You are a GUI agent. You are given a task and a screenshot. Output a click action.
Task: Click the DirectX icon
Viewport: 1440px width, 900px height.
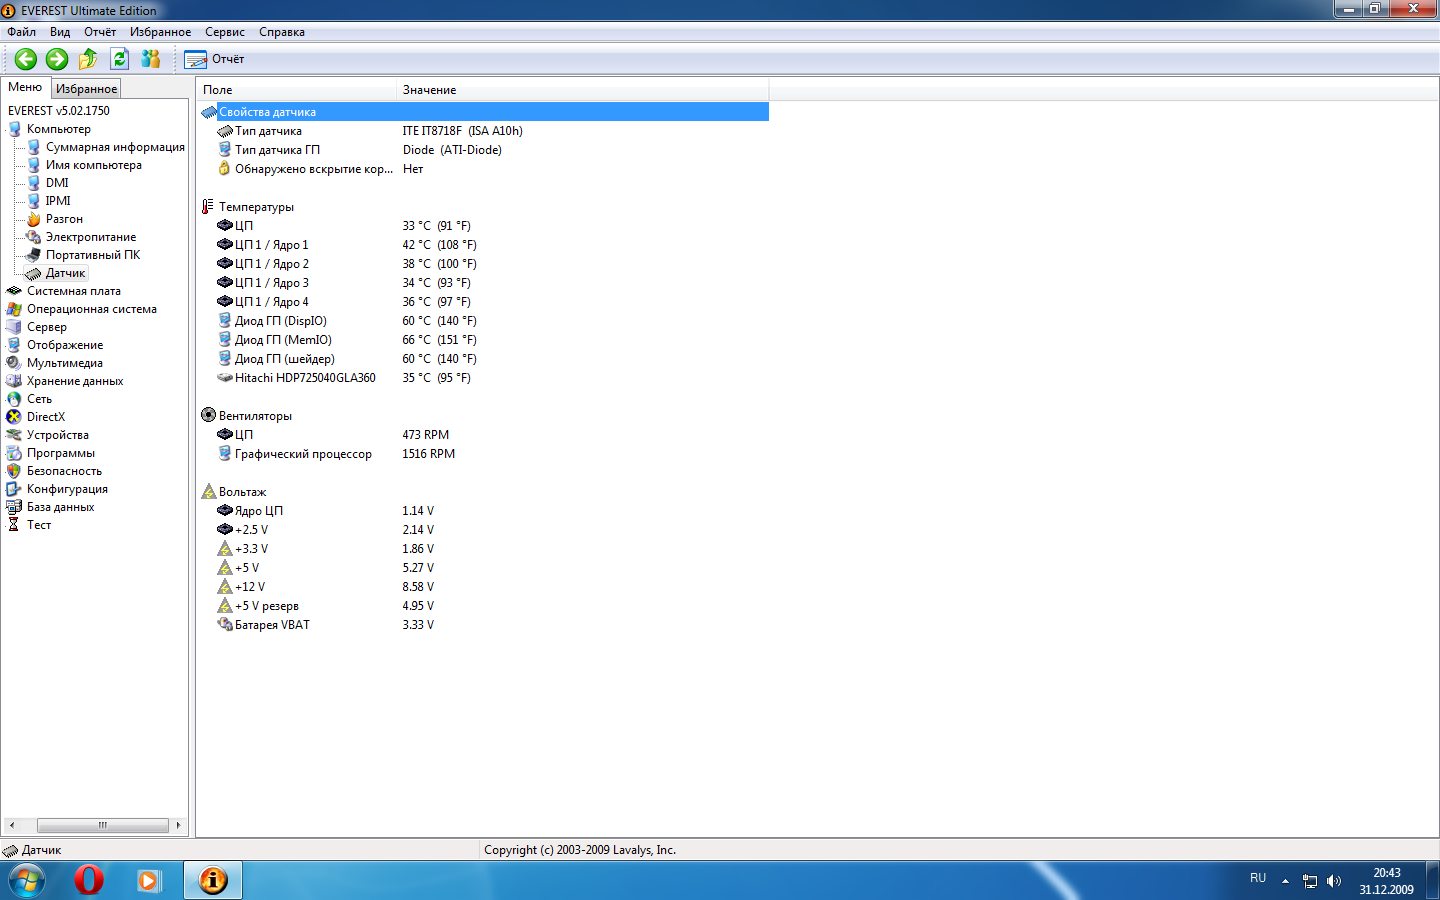[x=14, y=417]
